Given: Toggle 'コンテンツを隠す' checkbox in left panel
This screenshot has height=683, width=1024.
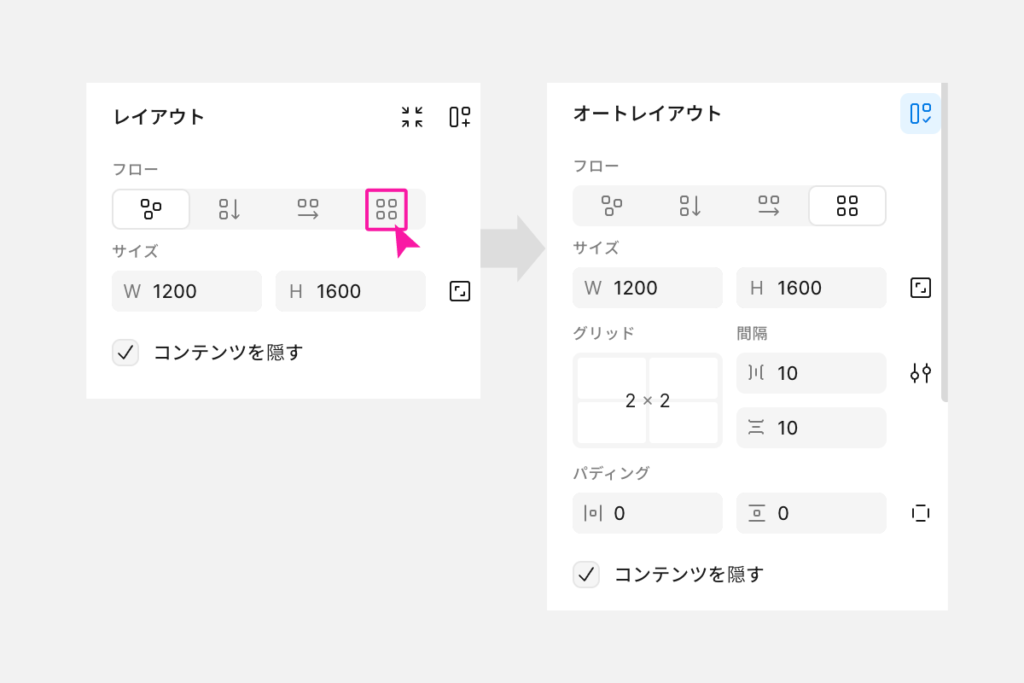Looking at the screenshot, I should point(125,353).
